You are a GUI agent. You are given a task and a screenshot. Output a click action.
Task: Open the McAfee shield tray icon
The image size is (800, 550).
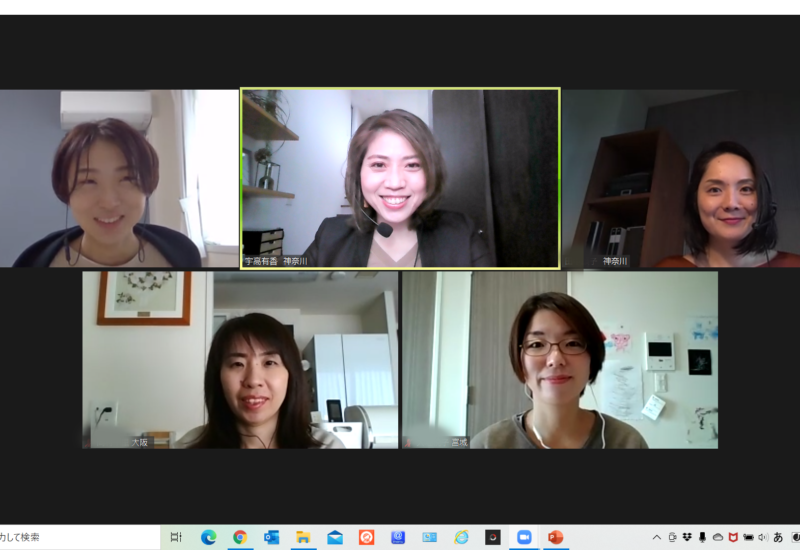(733, 537)
